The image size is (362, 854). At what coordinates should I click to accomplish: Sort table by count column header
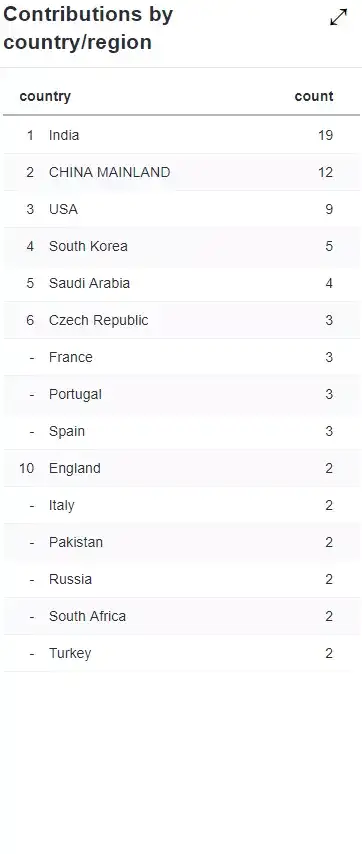314,96
